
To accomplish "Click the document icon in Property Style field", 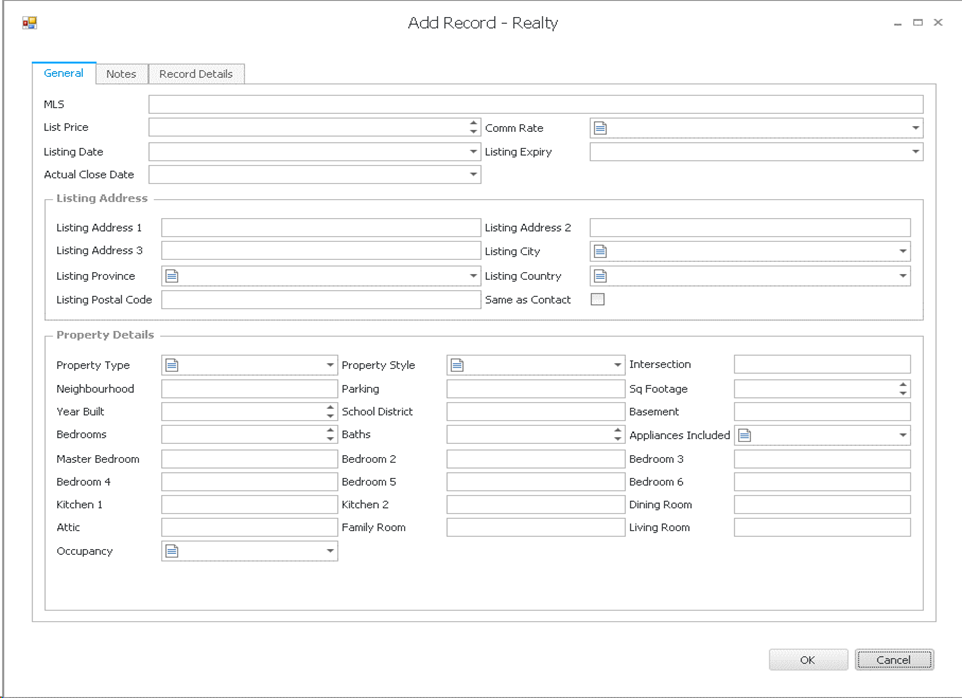I will click(457, 365).
